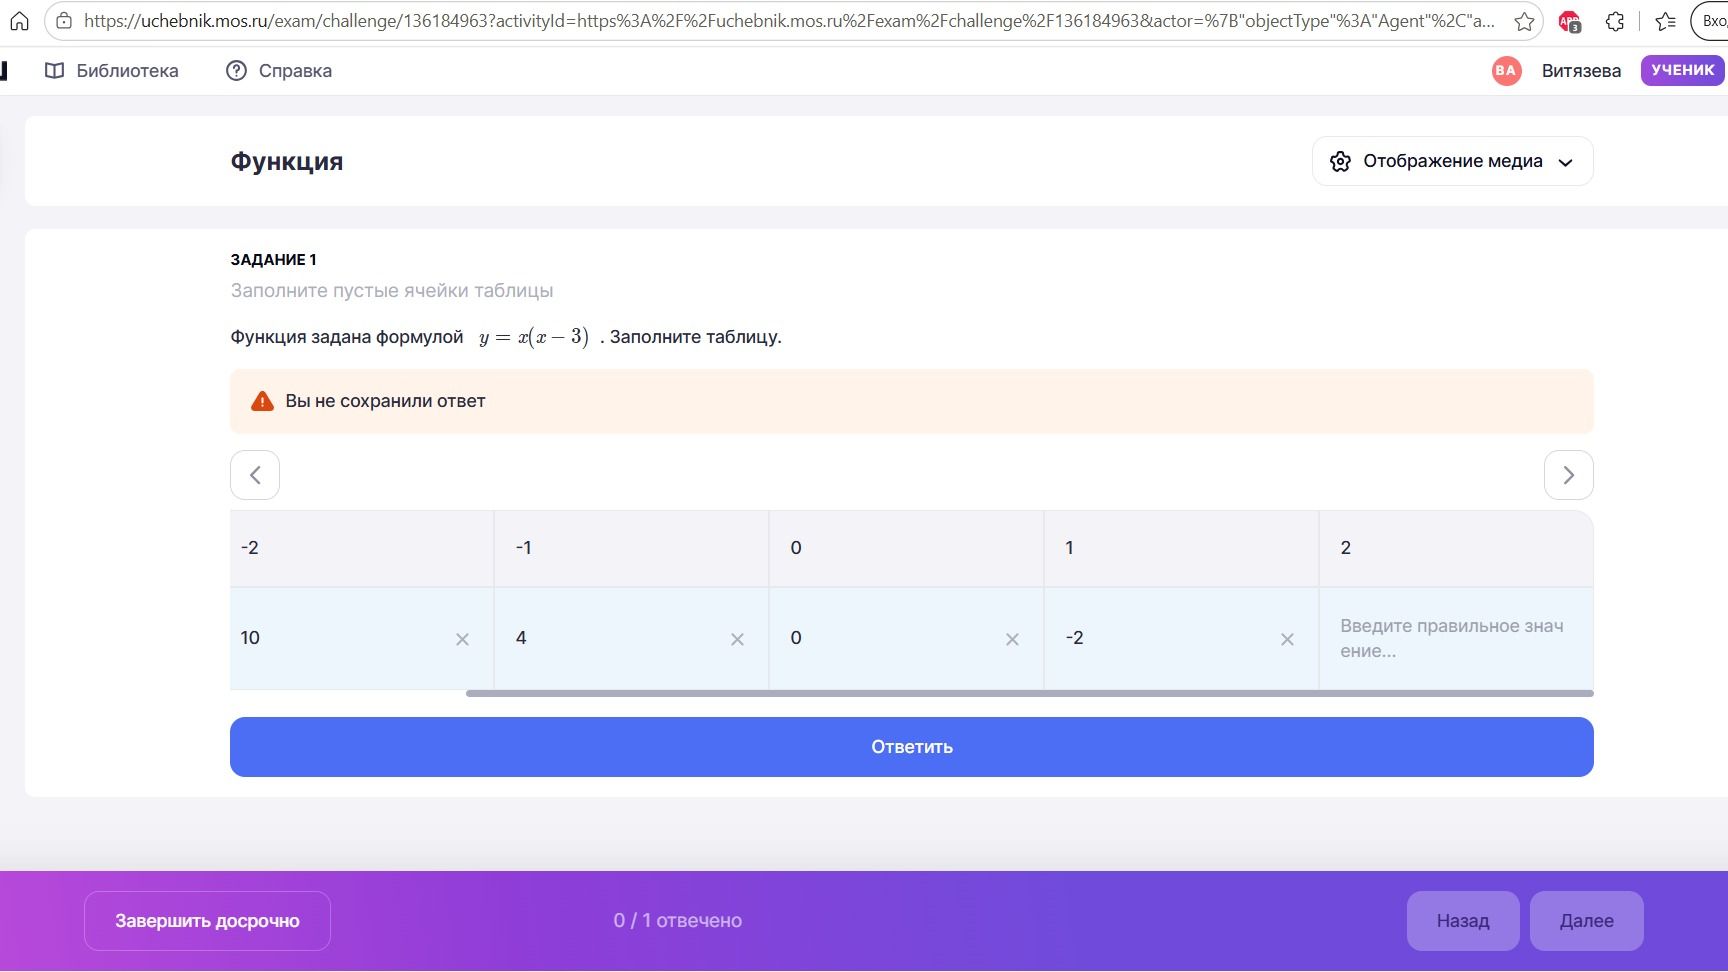The height and width of the screenshot is (972, 1728).
Task: Click the browser home icon
Action: pyautogui.click(x=20, y=21)
